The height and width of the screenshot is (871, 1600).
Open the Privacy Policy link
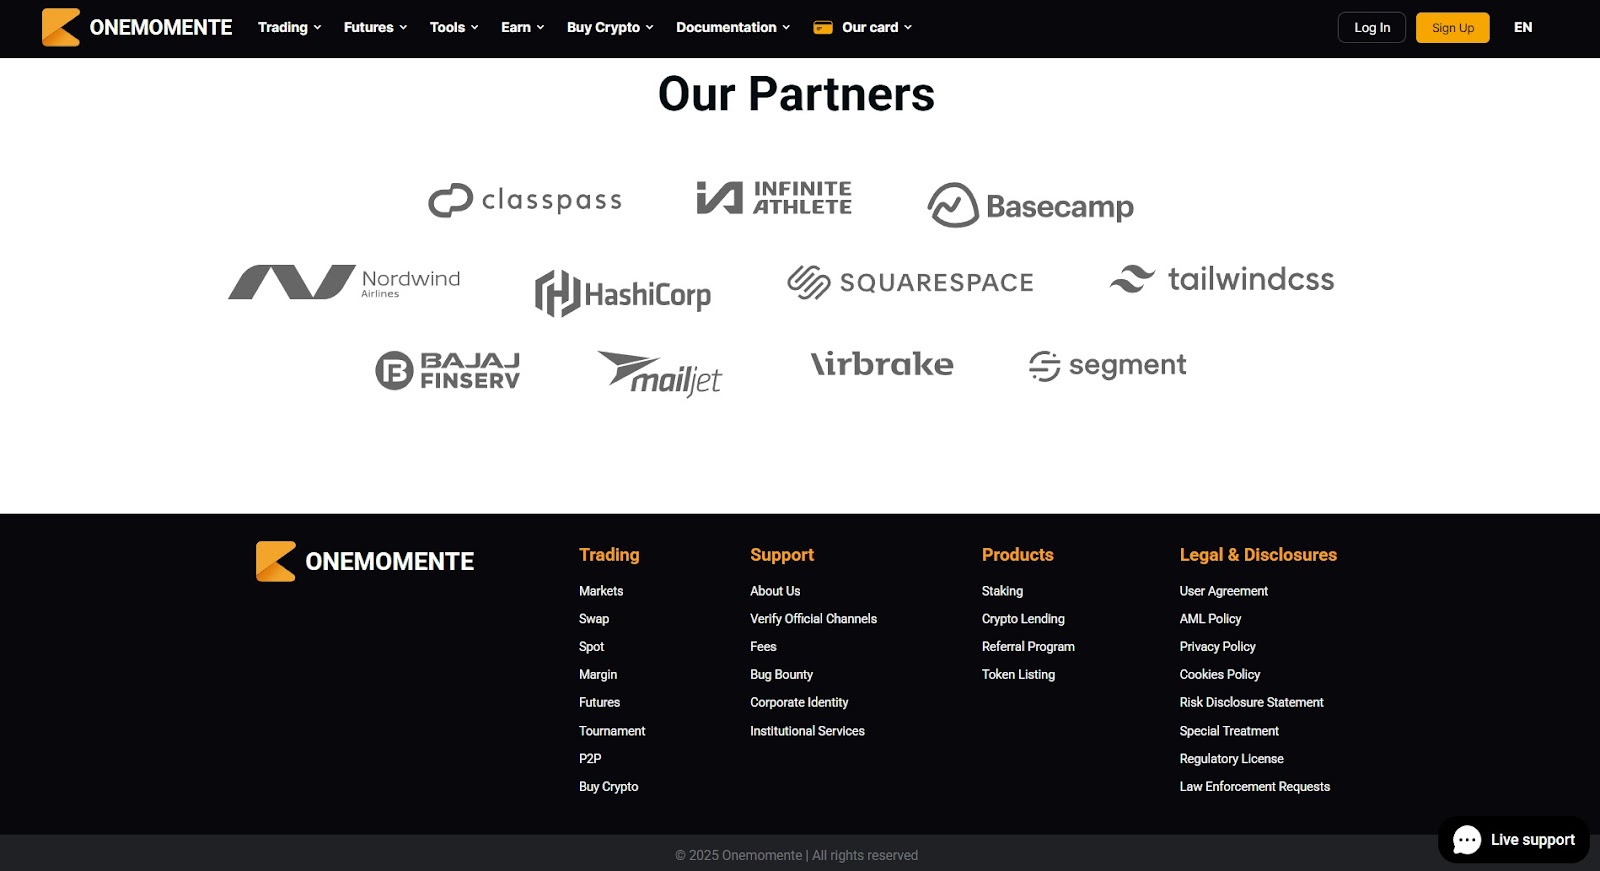[1217, 647]
